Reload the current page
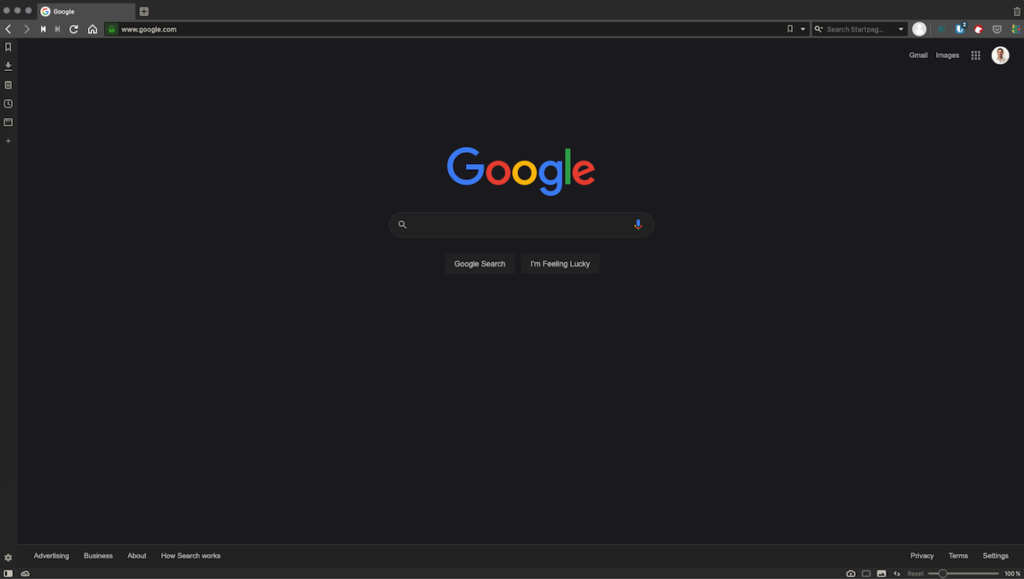The width and height of the screenshot is (1024, 579). (x=74, y=29)
